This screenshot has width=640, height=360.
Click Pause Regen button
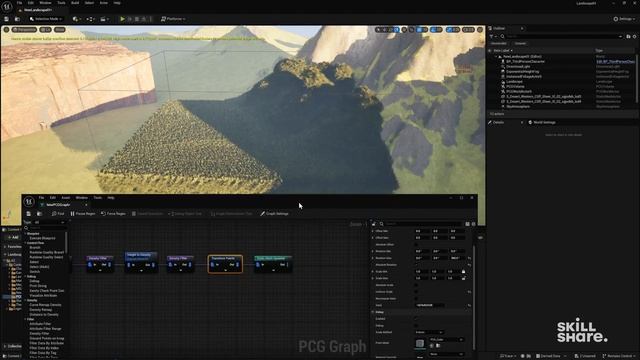click(x=83, y=213)
